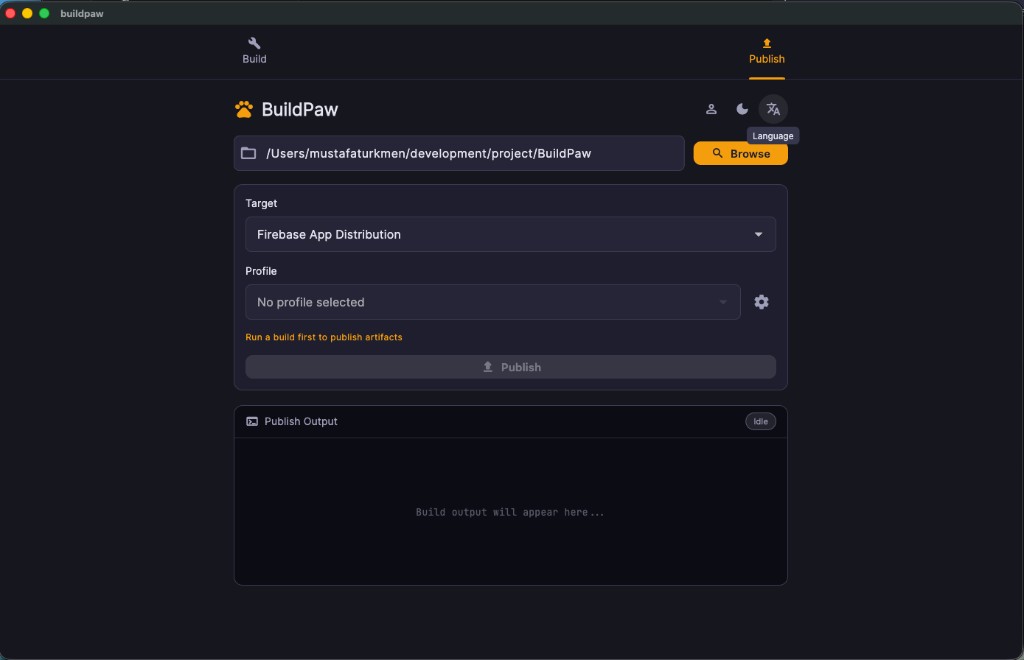Open the Firebase App Distribution dropdown
1024x660 pixels.
[x=500, y=234]
